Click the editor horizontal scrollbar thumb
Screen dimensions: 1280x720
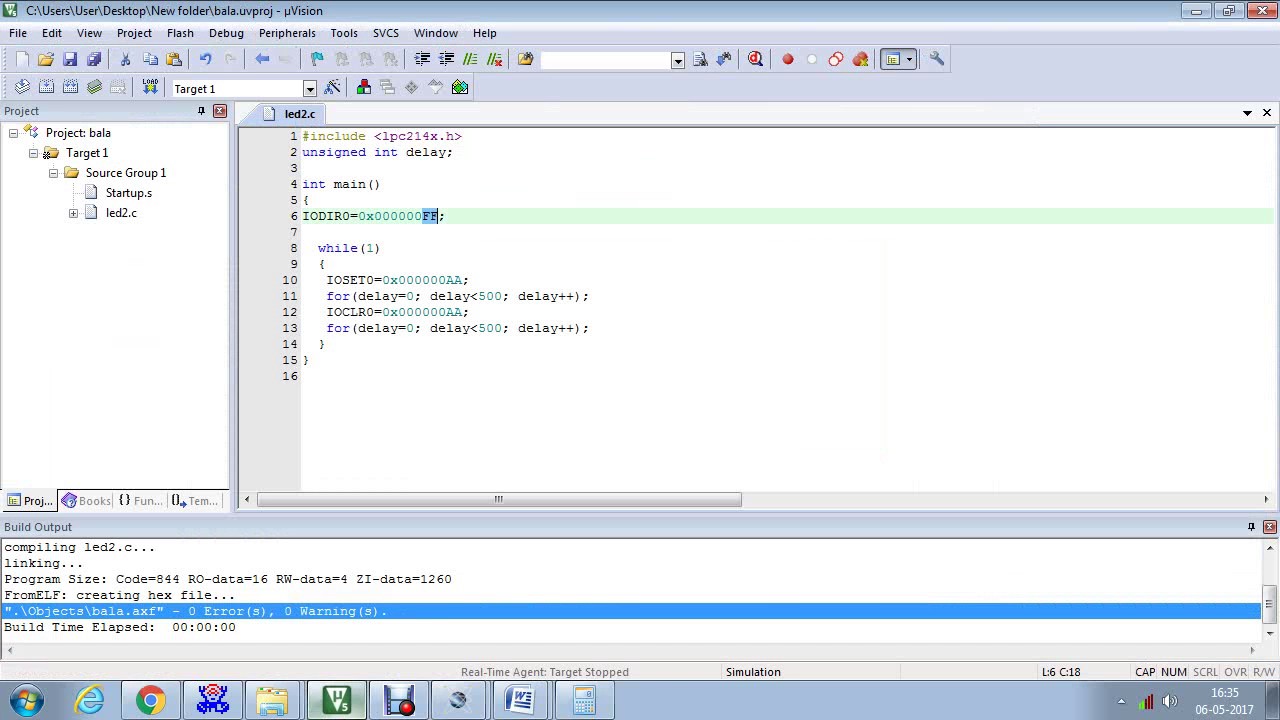(499, 500)
